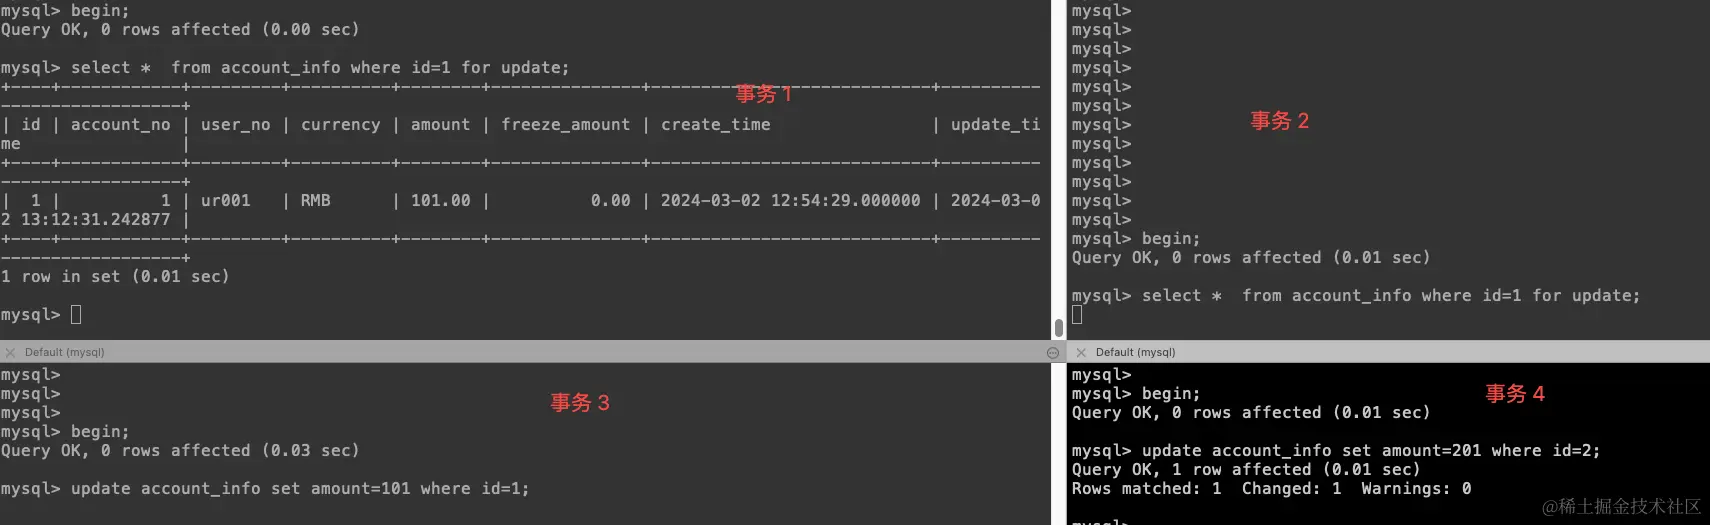Viewport: 1710px width, 525px height.
Task: Click the 'user_no' column header
Action: [x=236, y=125]
